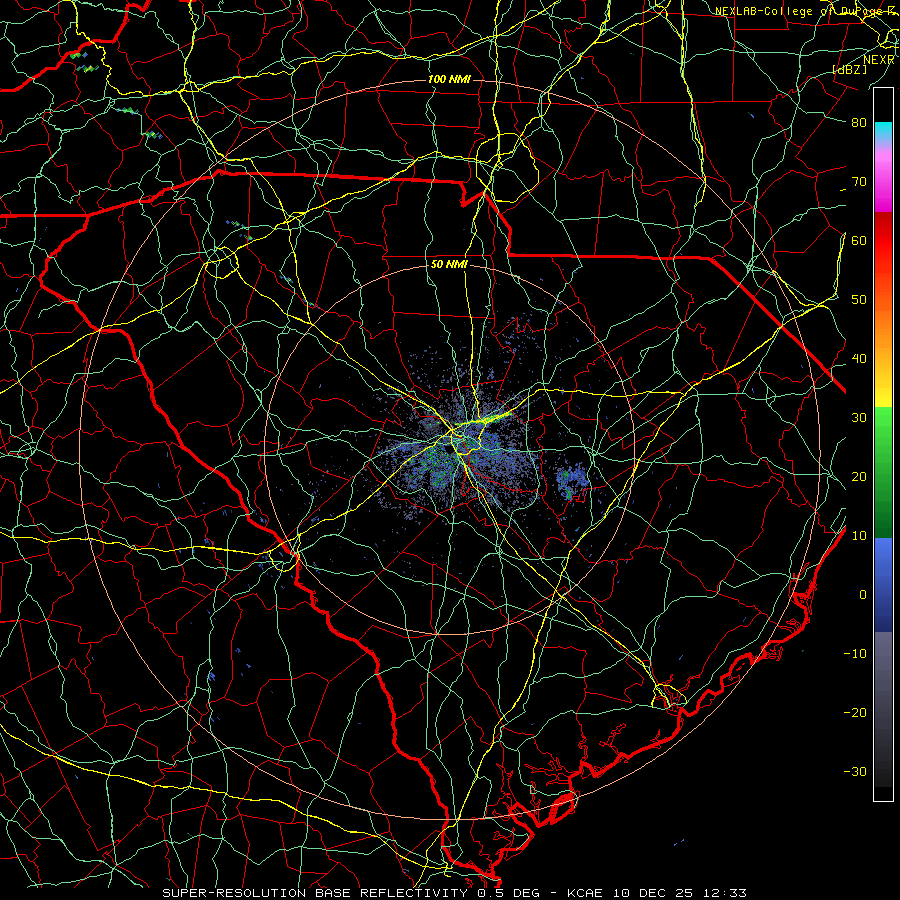Click the 30 value on the dBZ scale

point(859,418)
